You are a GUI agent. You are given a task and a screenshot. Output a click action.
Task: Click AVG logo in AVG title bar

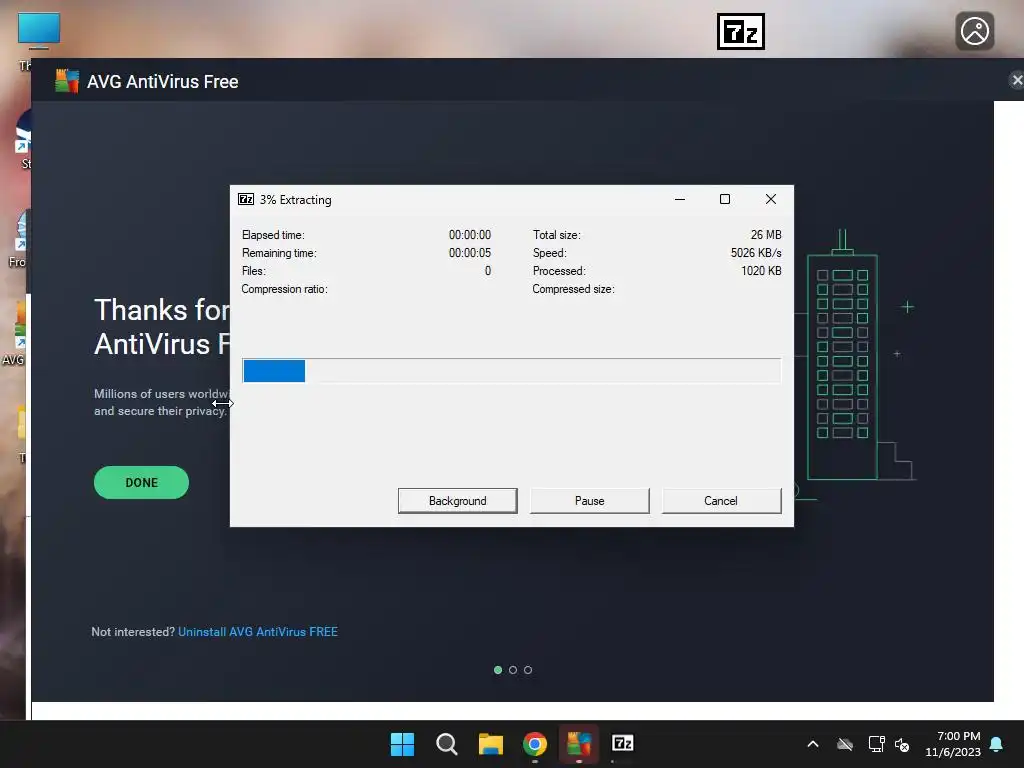(67, 81)
